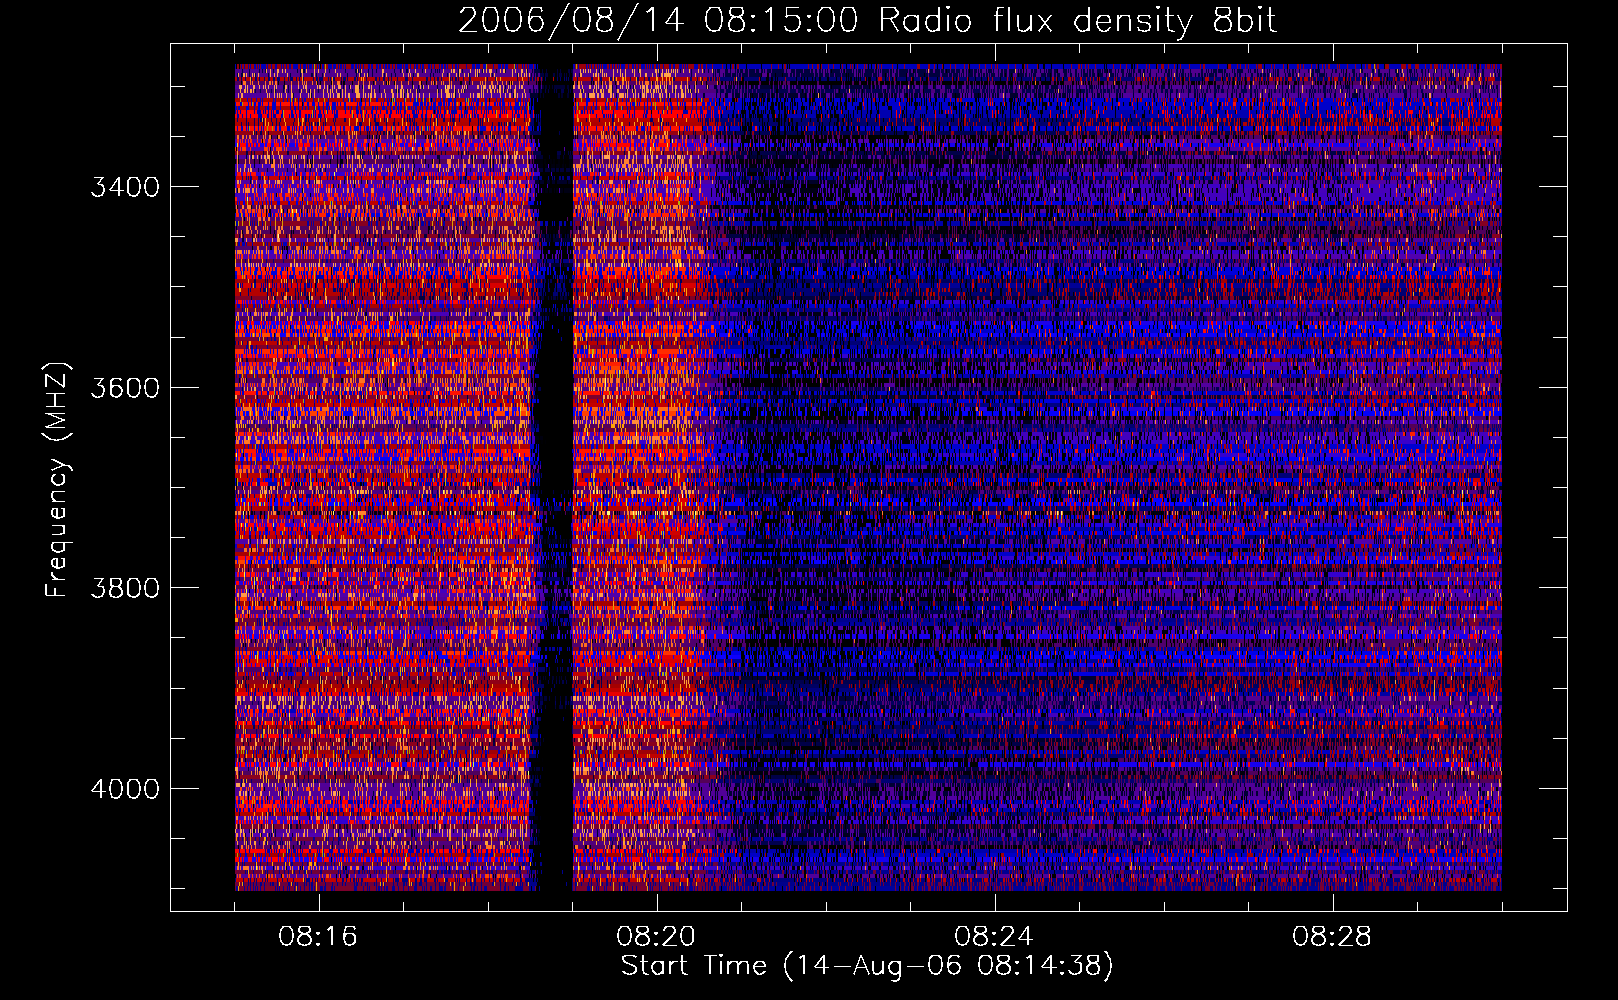The width and height of the screenshot is (1618, 1000).
Task: Select the 'Start Time (14-Aug-06 08:14:38)' axis label
Action: tap(867, 966)
